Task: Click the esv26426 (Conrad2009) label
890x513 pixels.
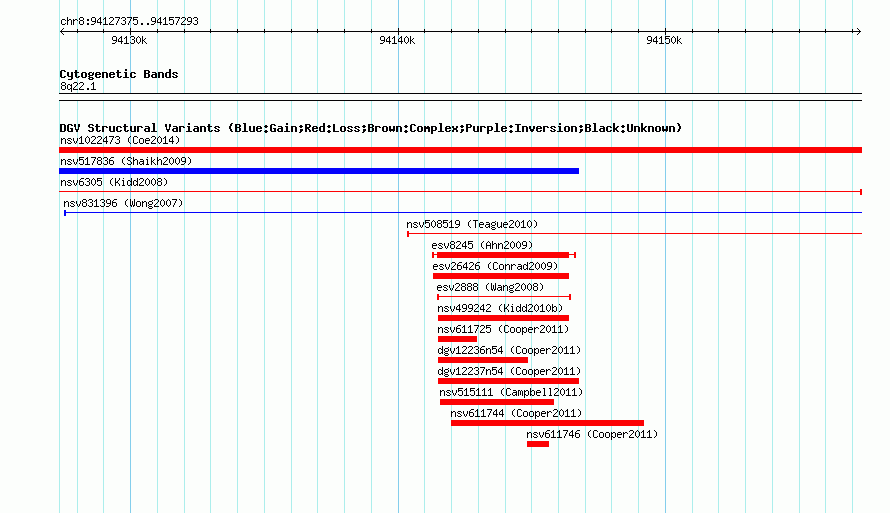Action: tap(495, 266)
